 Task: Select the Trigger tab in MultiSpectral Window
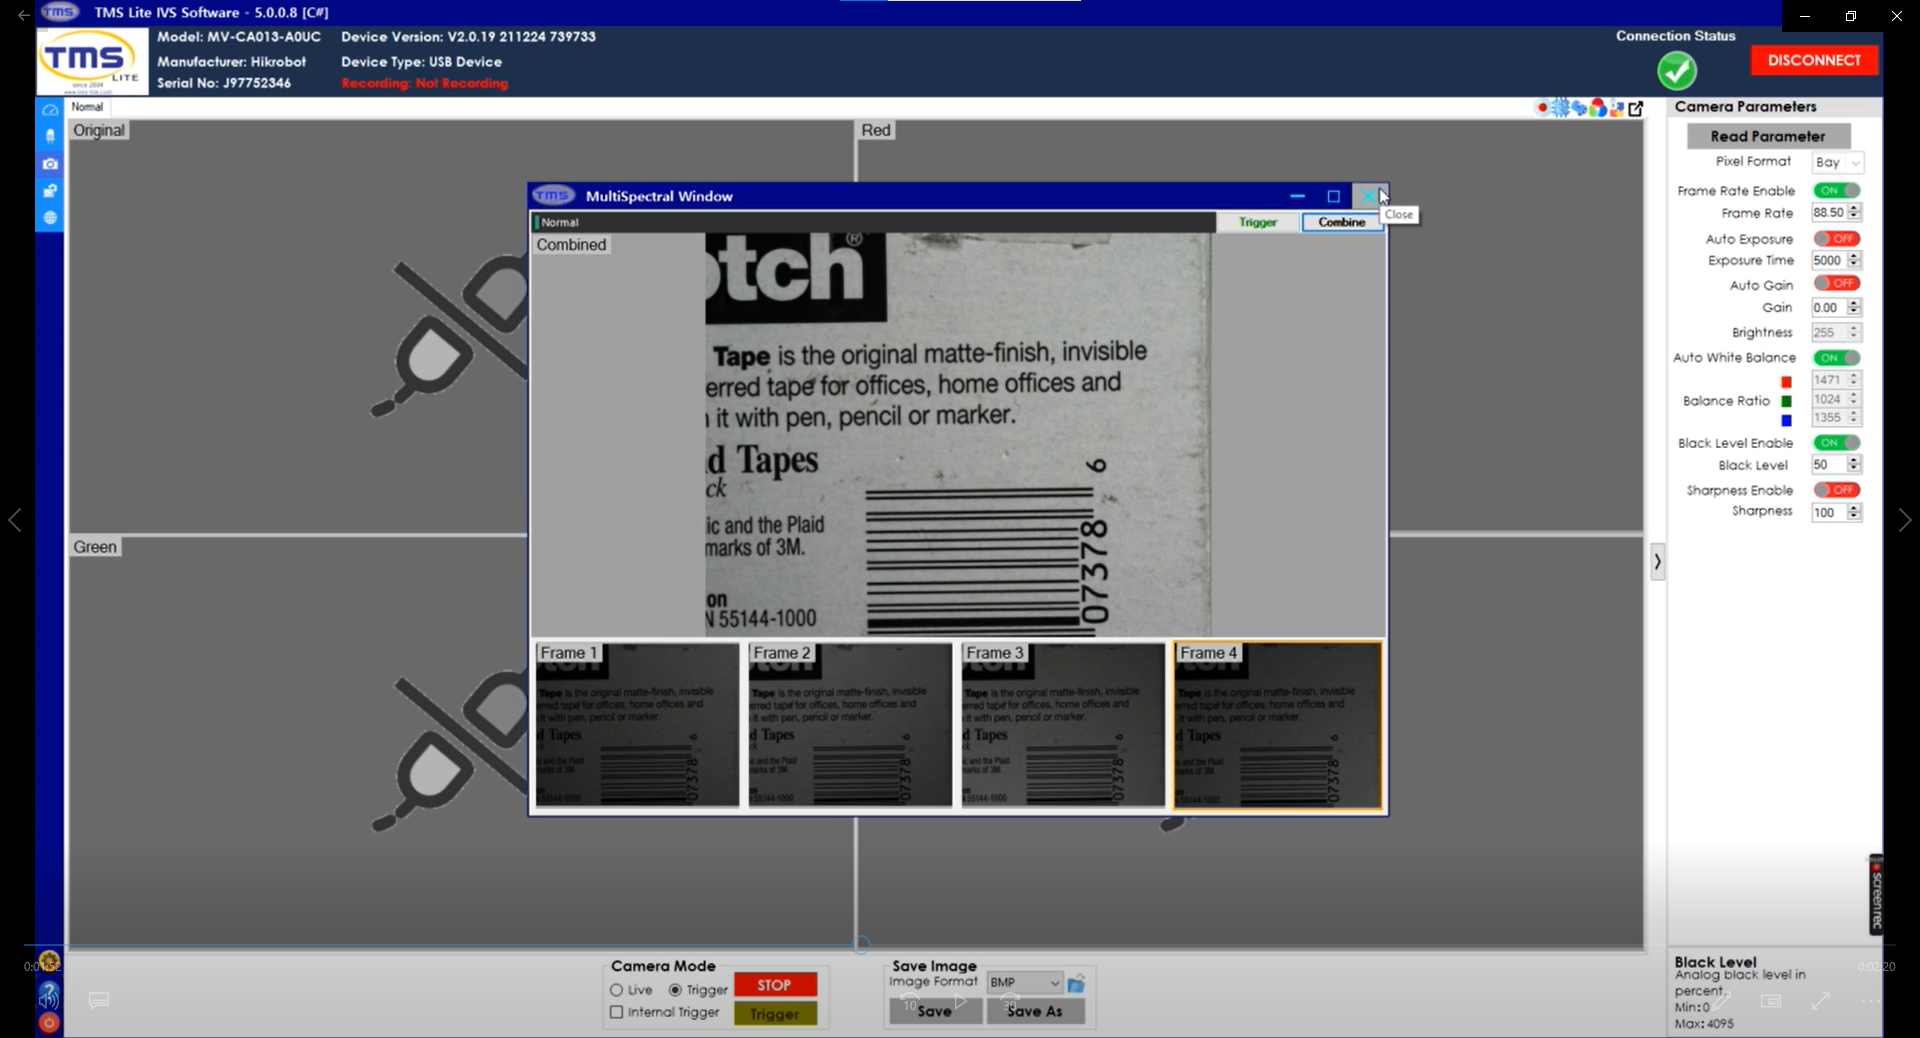tap(1258, 222)
